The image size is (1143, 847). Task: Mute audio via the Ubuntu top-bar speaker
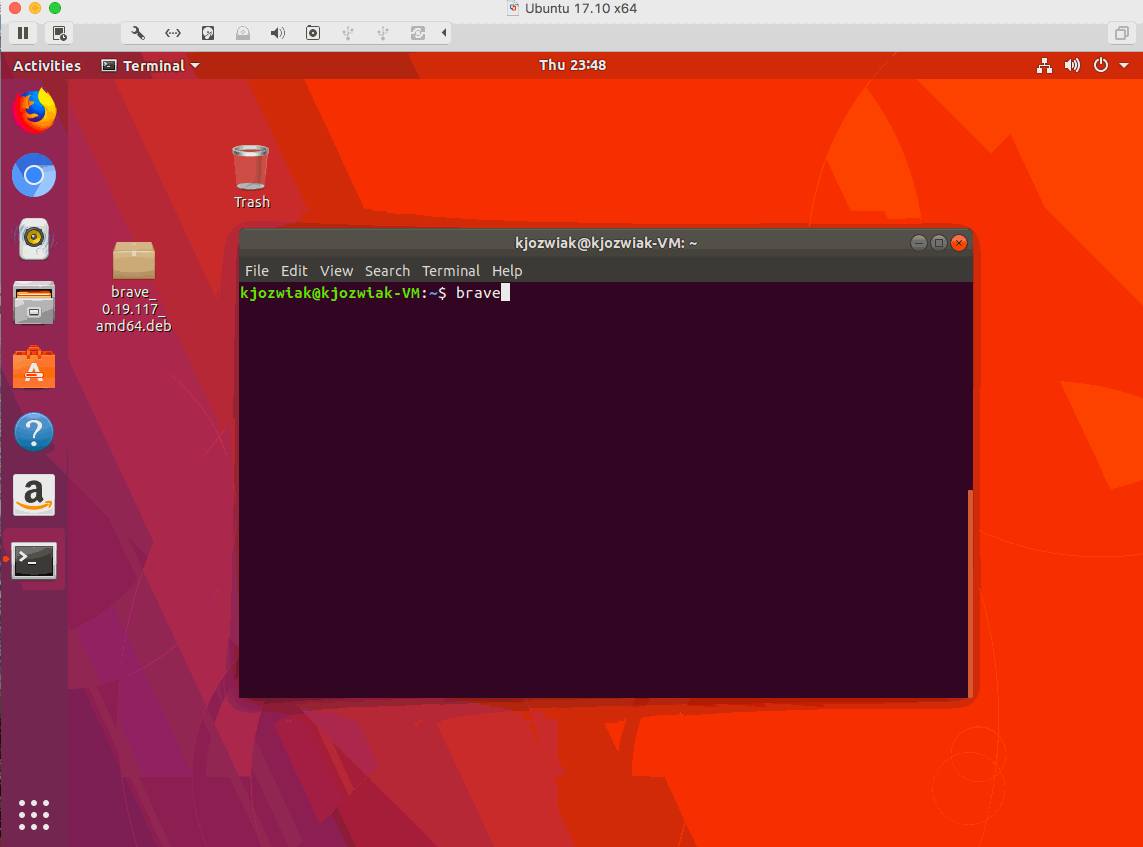click(x=1072, y=65)
